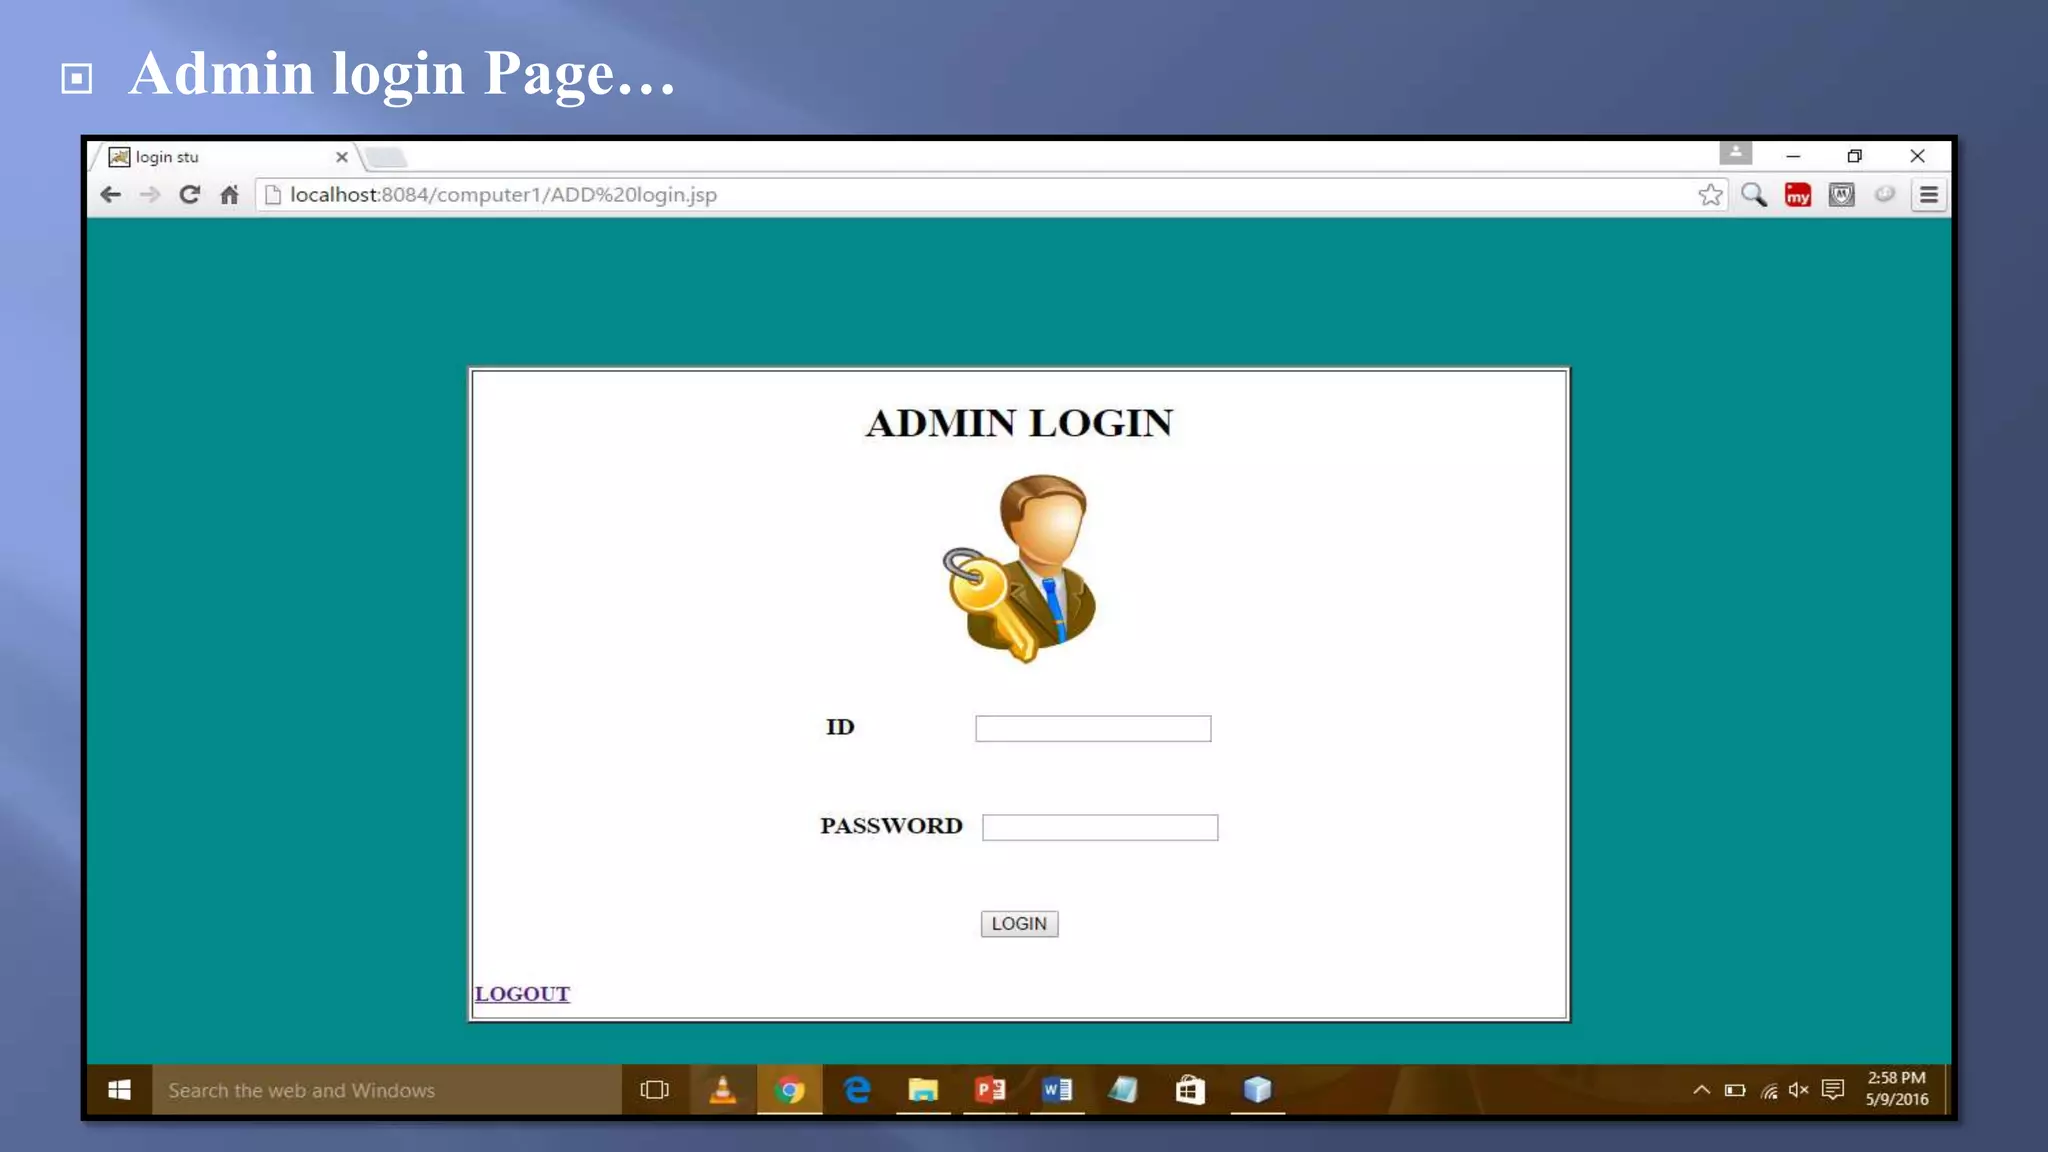
Task: Reload the page with refresh icon
Action: click(189, 195)
